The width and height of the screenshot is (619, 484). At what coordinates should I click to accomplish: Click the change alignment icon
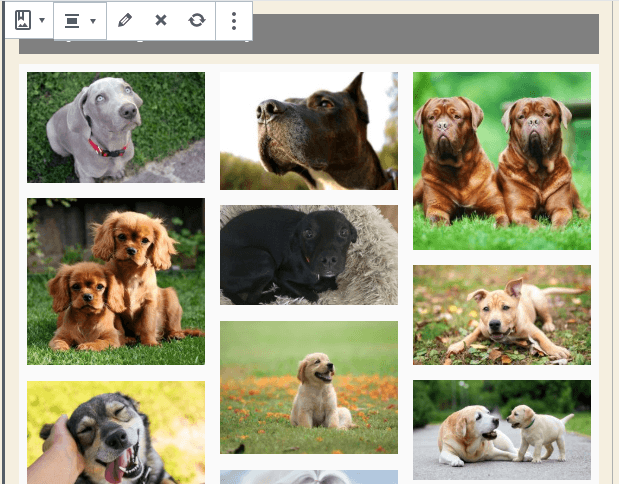point(72,21)
